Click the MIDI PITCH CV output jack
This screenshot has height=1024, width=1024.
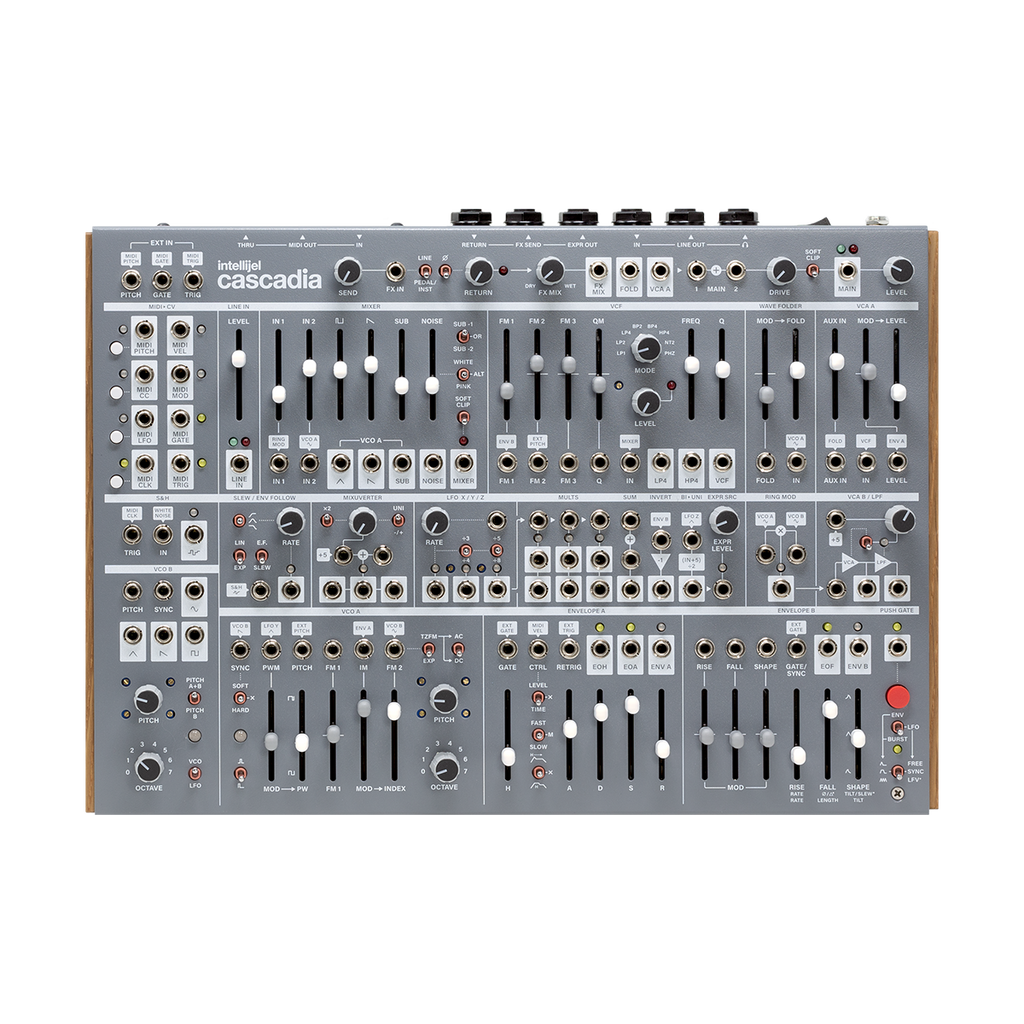pyautogui.click(x=143, y=330)
